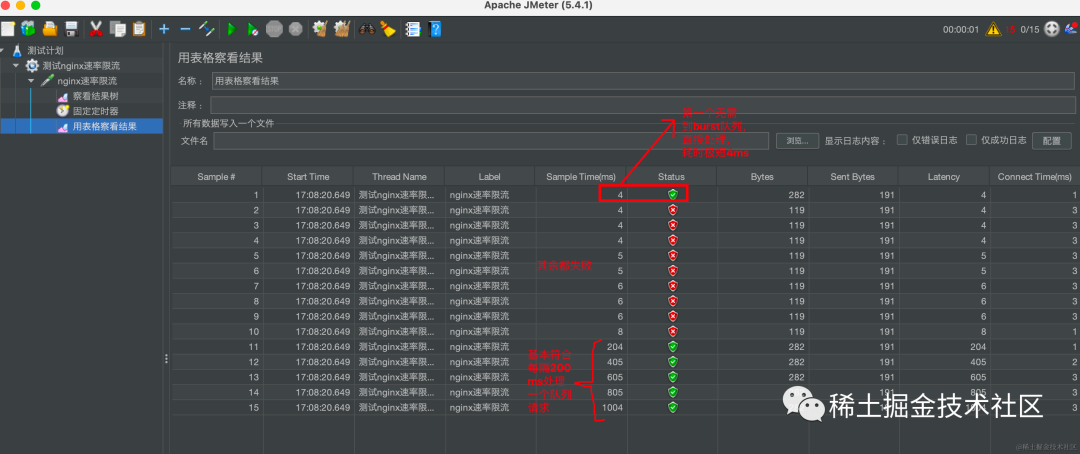Click the Toggle enable/disable icon
Viewport: 1080px width, 454px height.
206,29
